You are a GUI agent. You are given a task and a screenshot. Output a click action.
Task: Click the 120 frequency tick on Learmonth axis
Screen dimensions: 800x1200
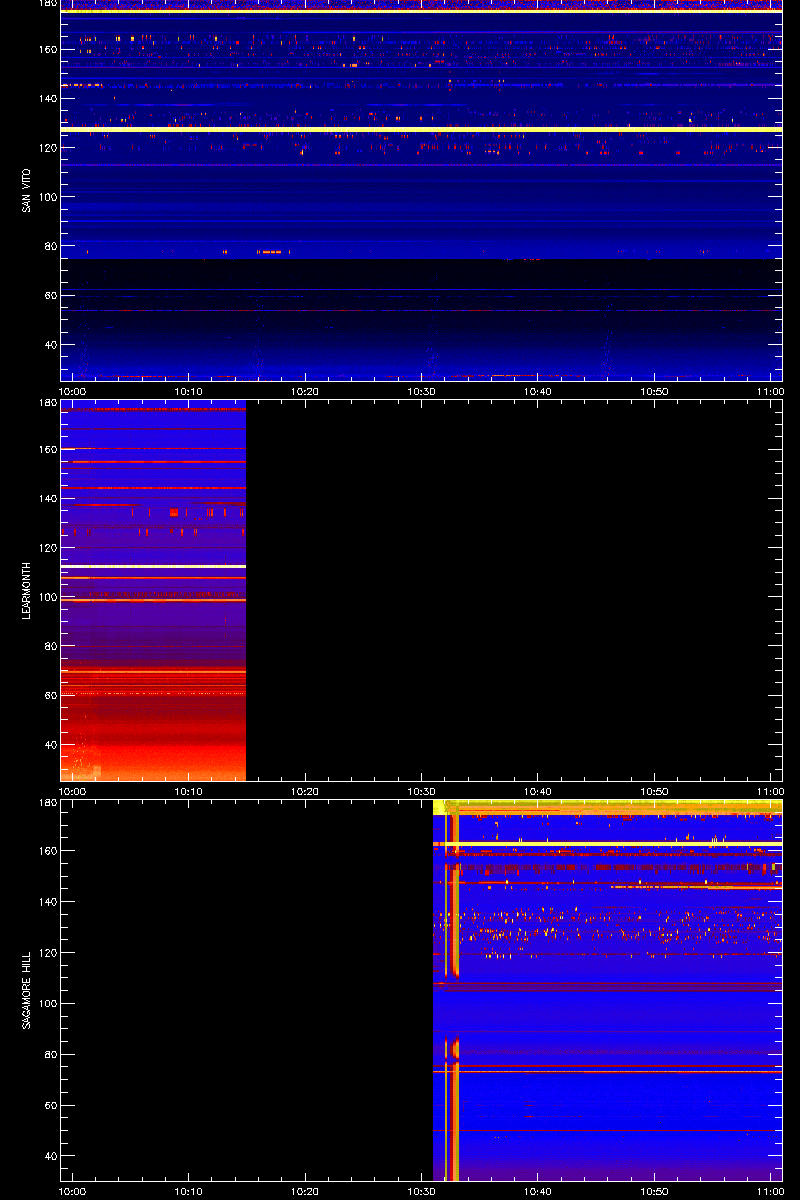tap(47, 547)
